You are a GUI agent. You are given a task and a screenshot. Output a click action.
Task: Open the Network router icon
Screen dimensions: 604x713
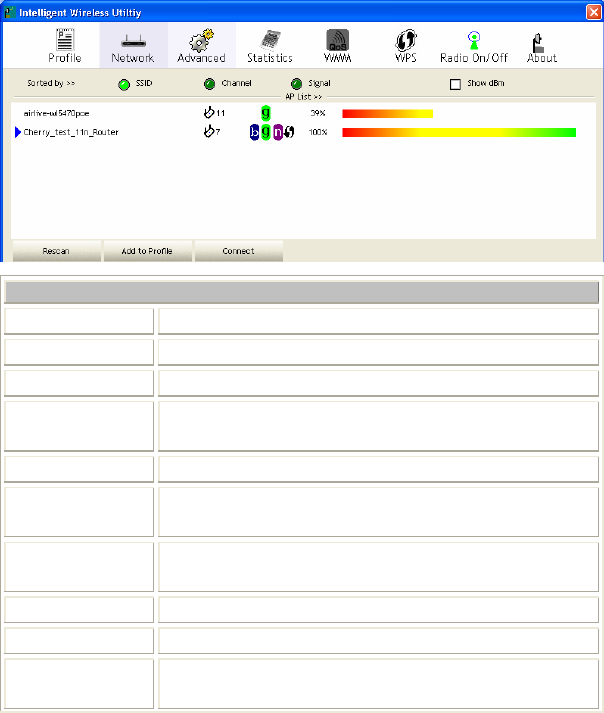[133, 42]
